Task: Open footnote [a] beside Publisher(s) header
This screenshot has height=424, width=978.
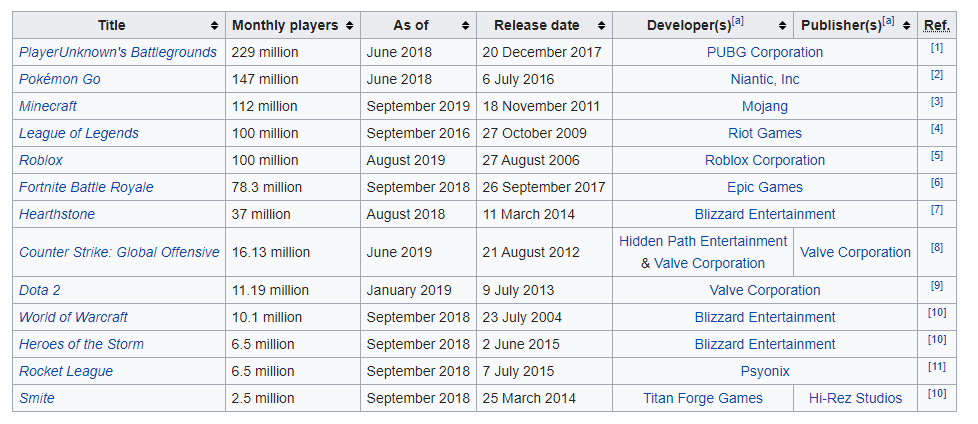Action: [888, 21]
